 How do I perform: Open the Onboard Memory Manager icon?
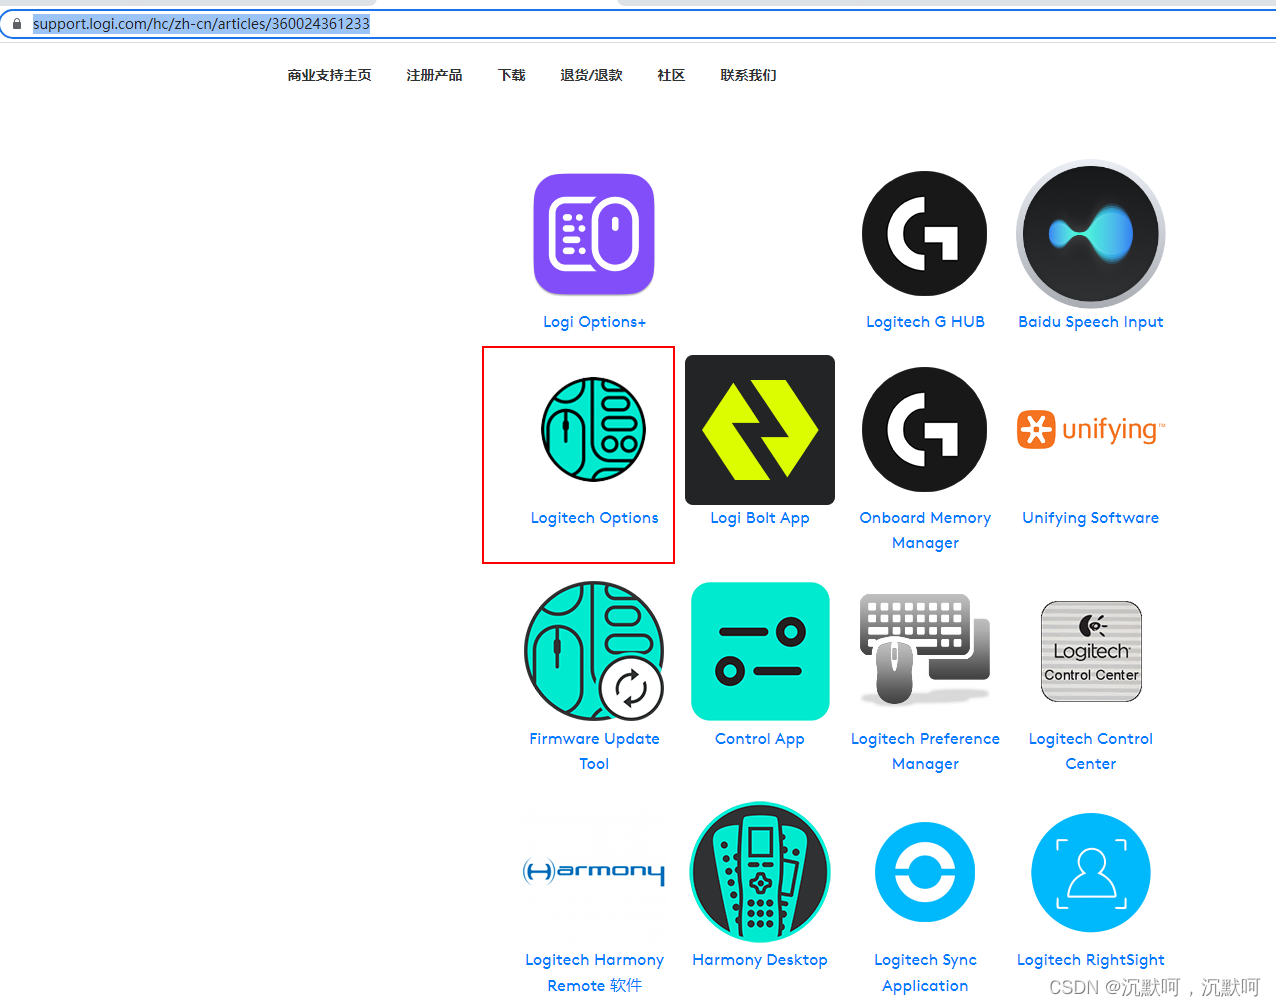[925, 430]
